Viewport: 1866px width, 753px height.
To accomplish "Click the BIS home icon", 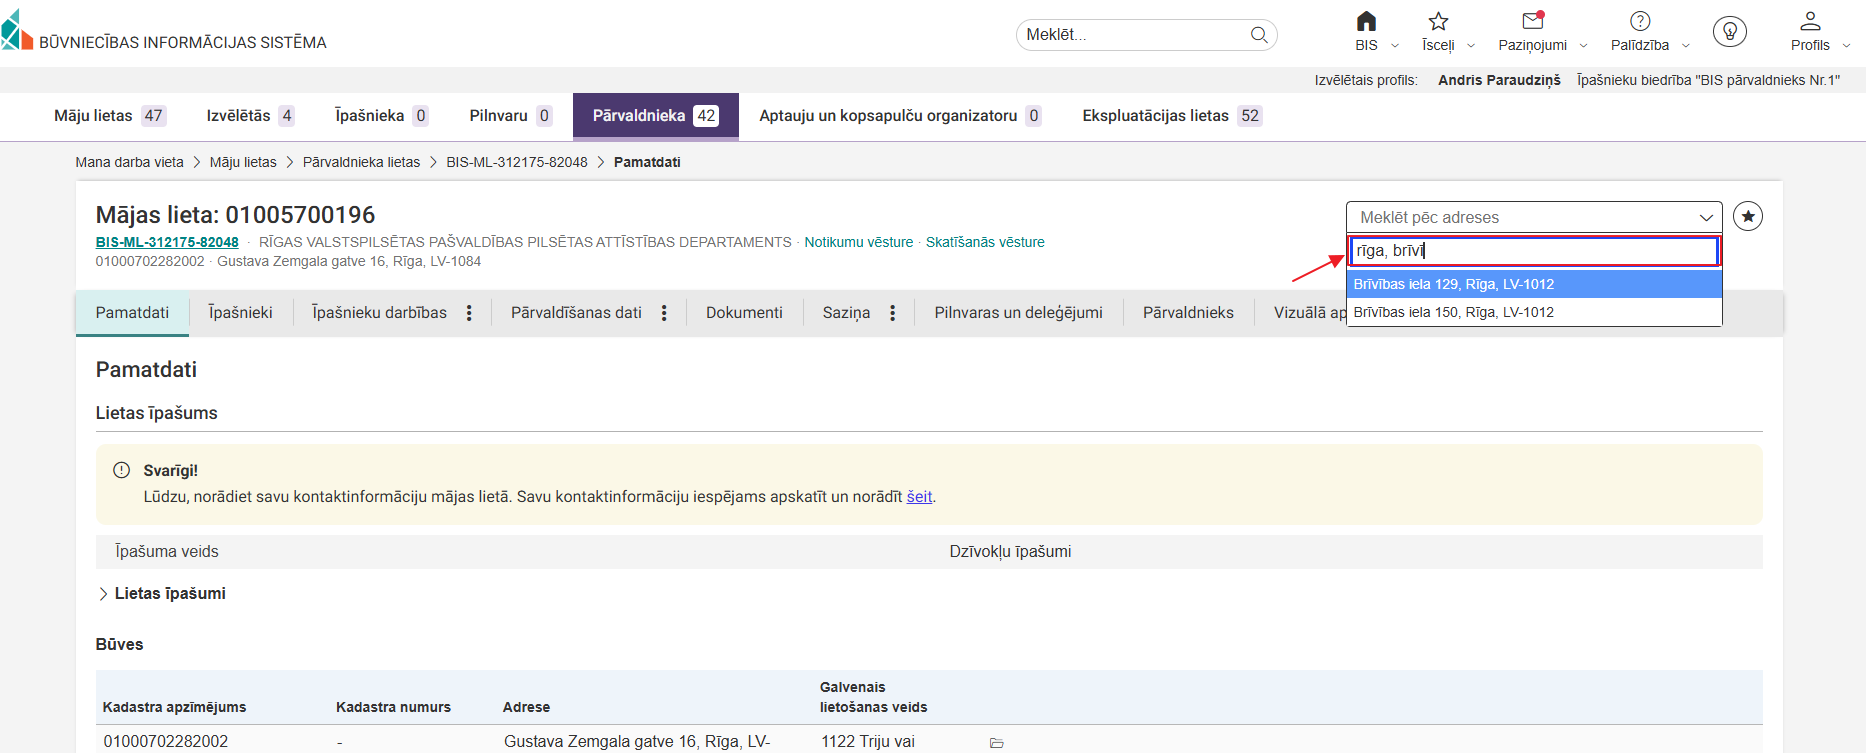I will (x=1366, y=22).
